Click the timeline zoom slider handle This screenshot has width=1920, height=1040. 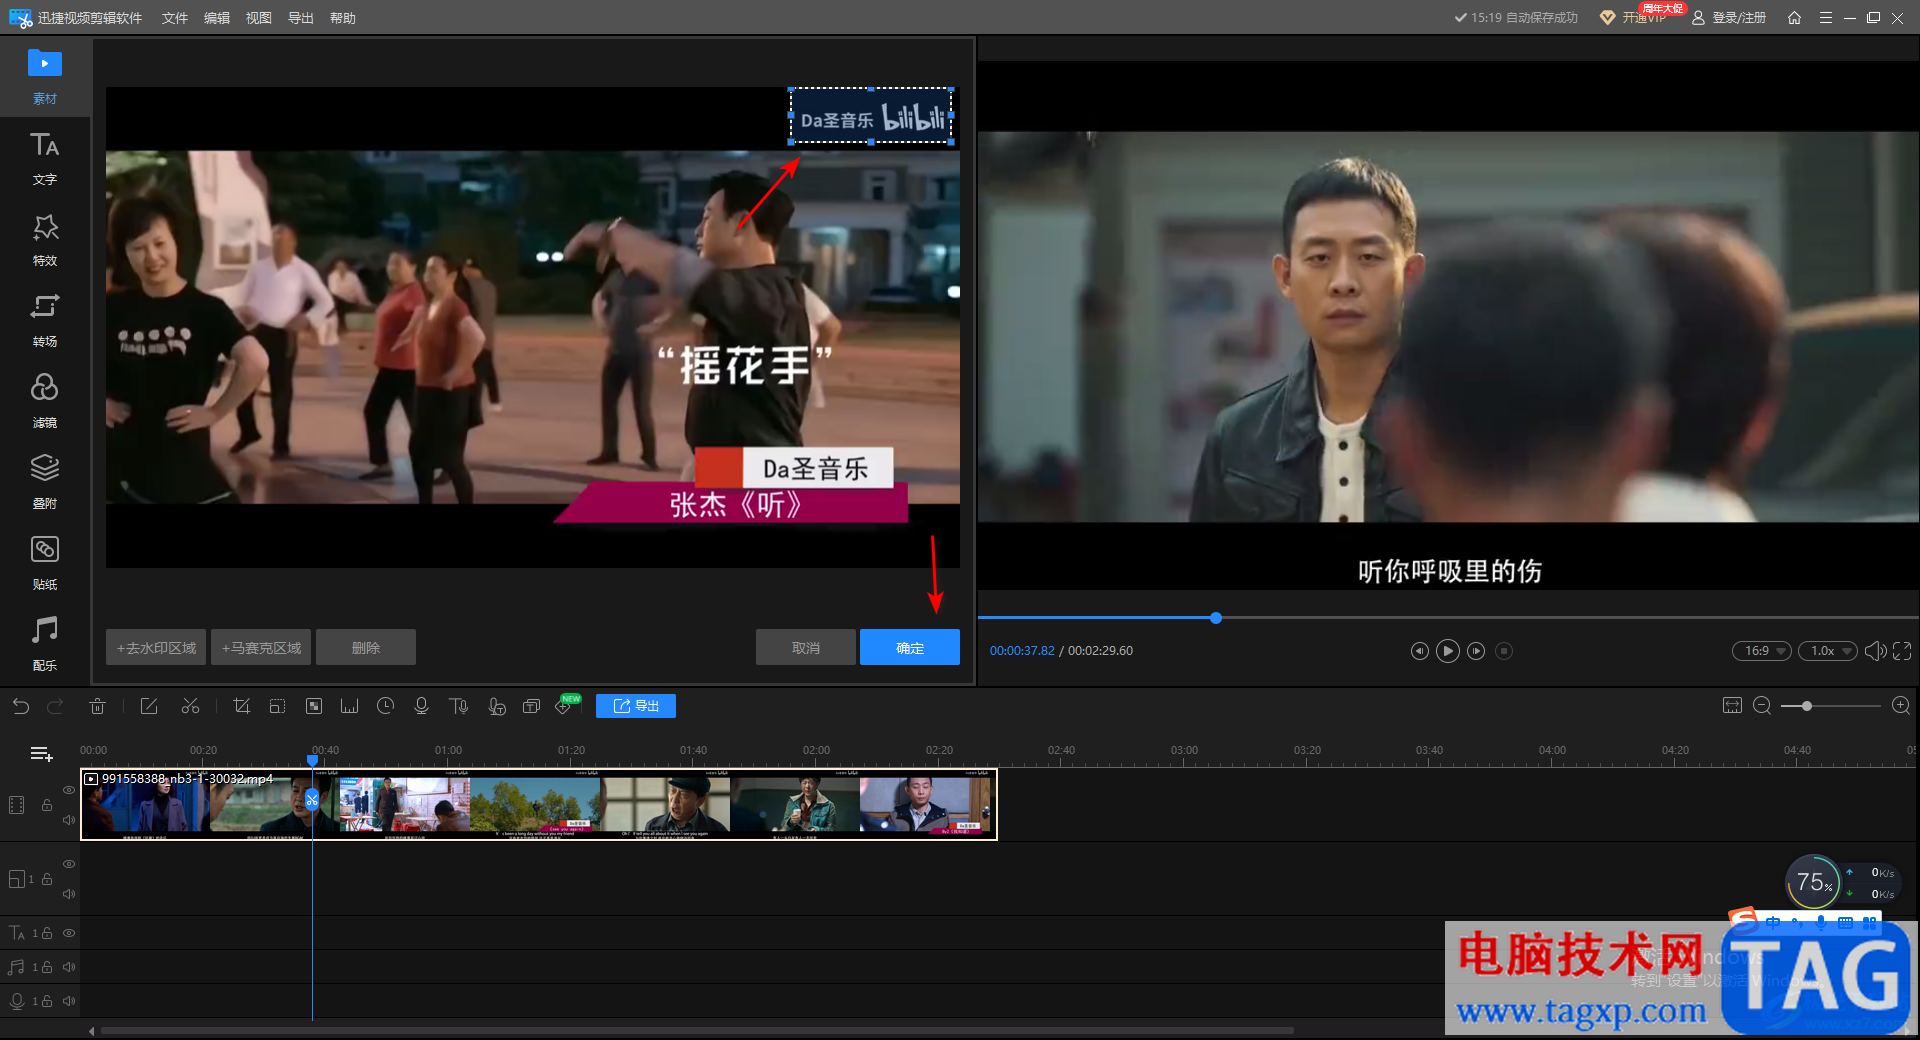[x=1807, y=706]
